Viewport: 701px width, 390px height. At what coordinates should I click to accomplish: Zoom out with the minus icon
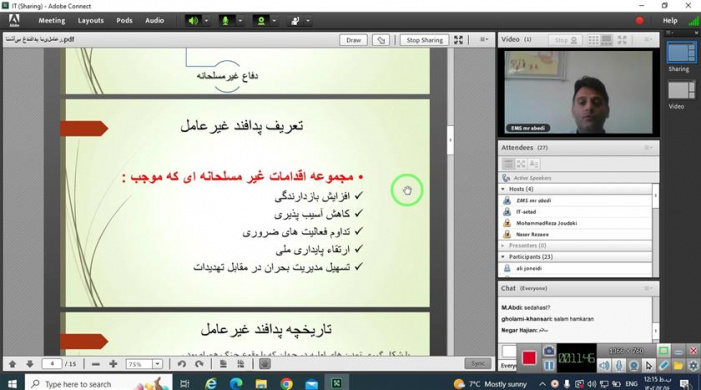click(x=96, y=364)
